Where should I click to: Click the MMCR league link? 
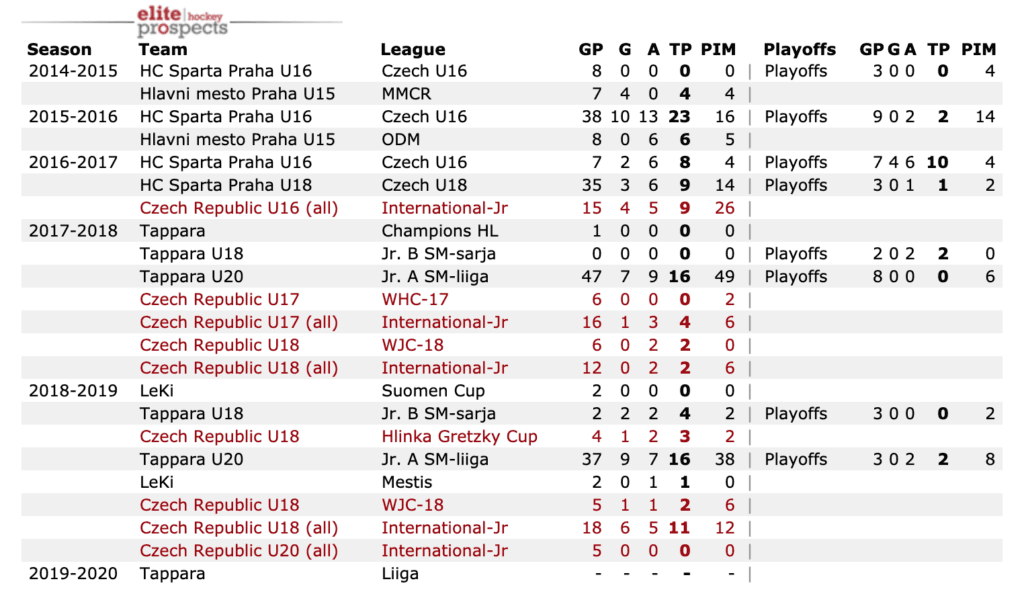pos(406,94)
